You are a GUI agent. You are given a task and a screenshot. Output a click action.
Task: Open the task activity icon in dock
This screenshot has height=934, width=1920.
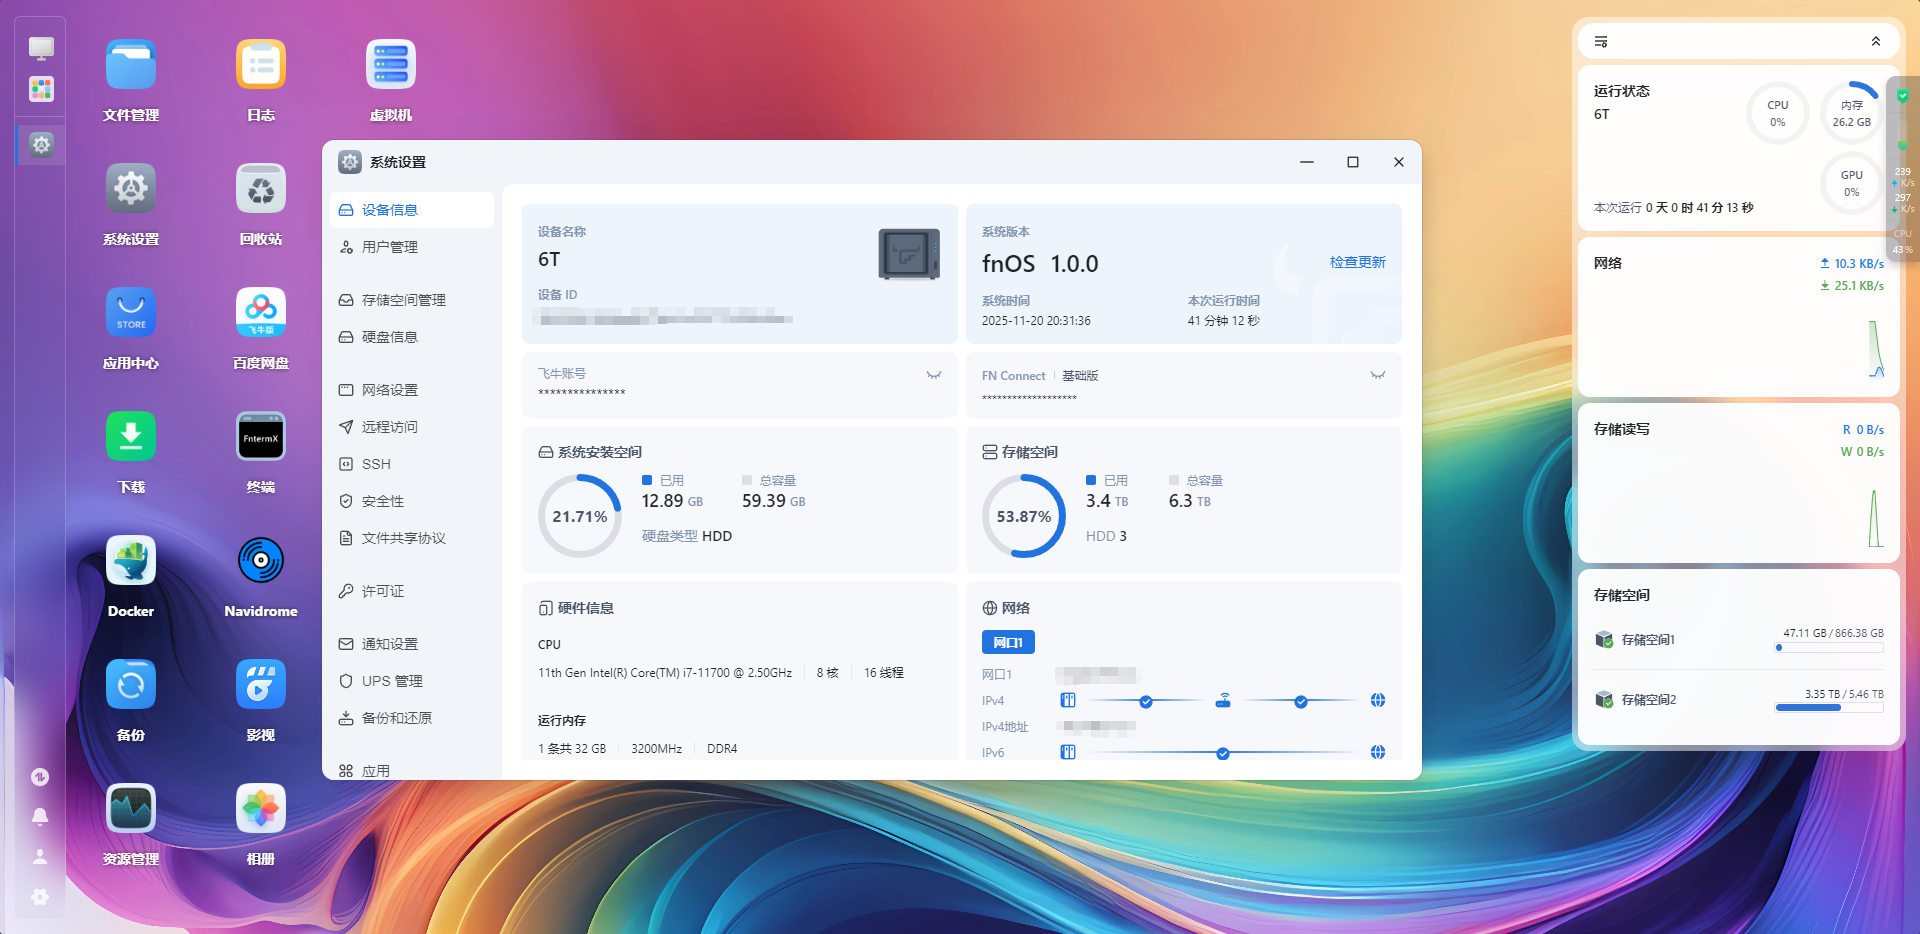(40, 777)
